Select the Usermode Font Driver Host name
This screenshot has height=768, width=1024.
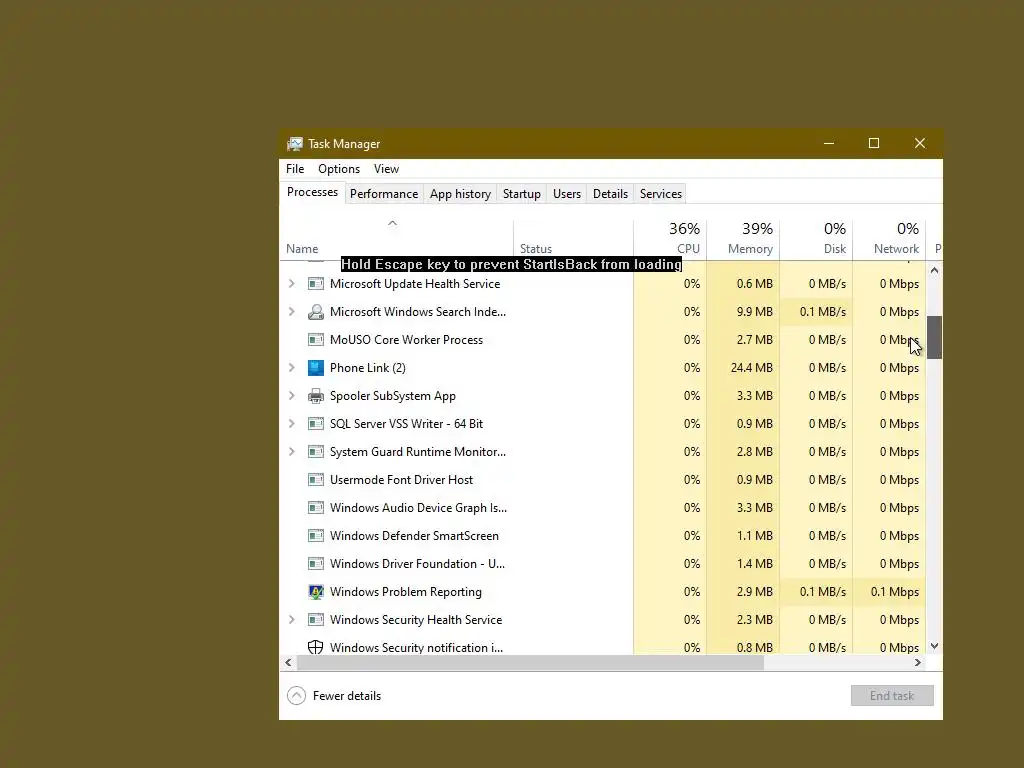tap(401, 480)
